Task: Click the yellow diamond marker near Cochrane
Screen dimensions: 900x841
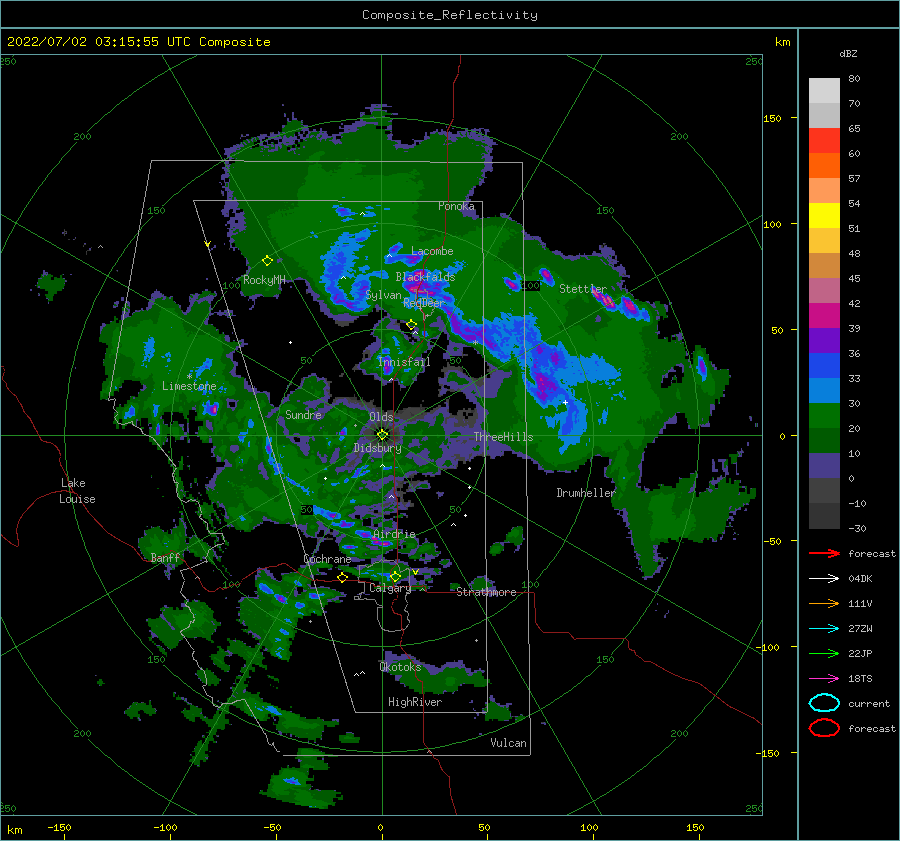Action: point(342,577)
